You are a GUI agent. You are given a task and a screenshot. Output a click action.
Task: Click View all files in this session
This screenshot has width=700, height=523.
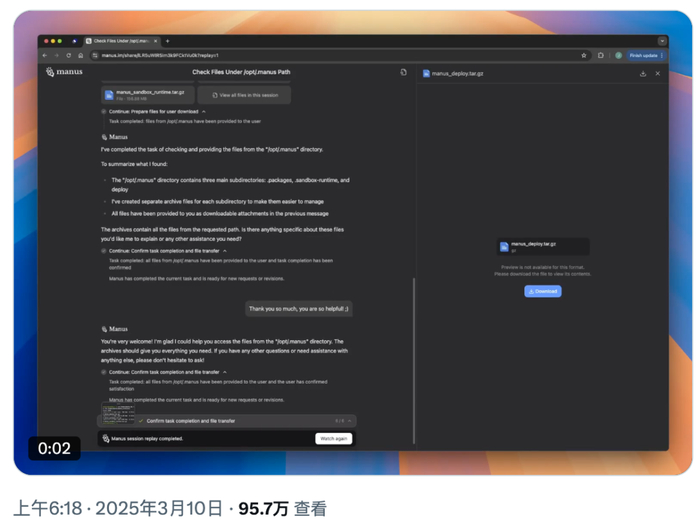point(244,95)
